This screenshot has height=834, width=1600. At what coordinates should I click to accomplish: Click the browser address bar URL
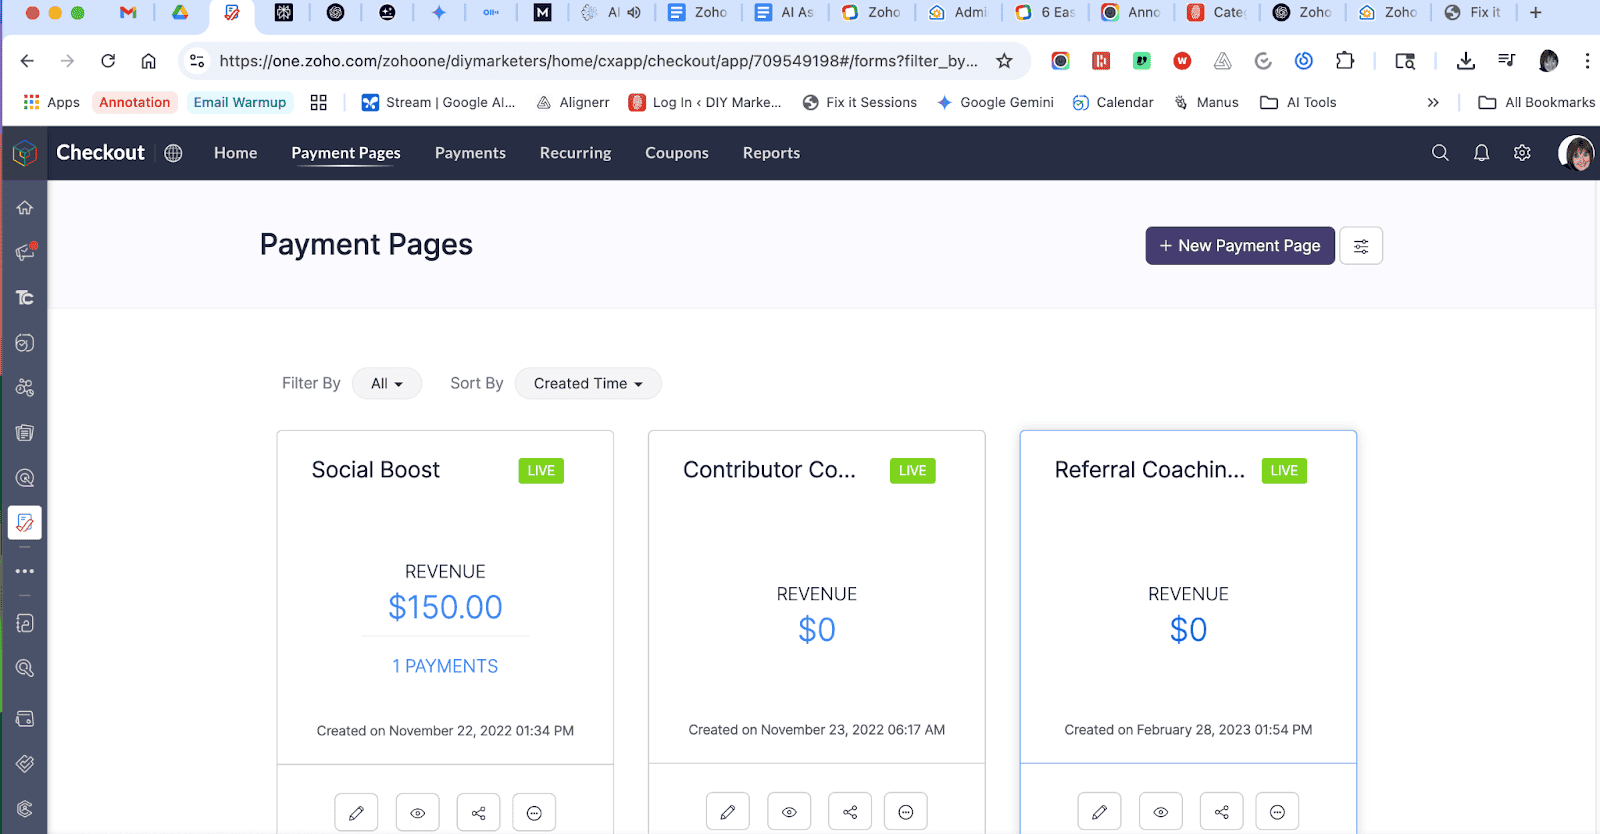tap(598, 61)
